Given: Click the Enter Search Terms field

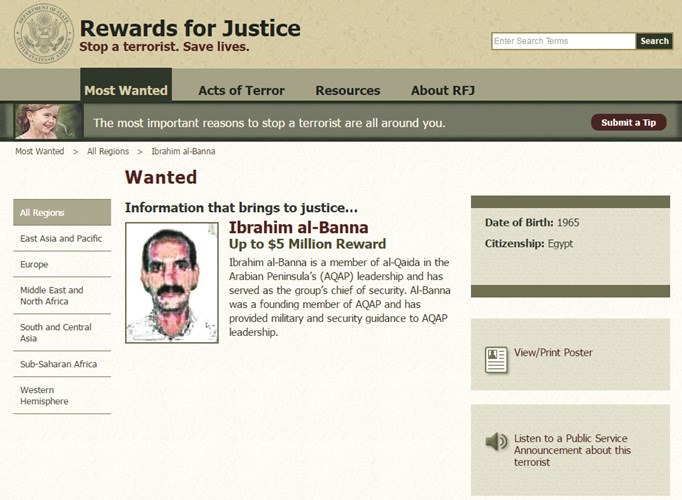Looking at the screenshot, I should (x=564, y=41).
